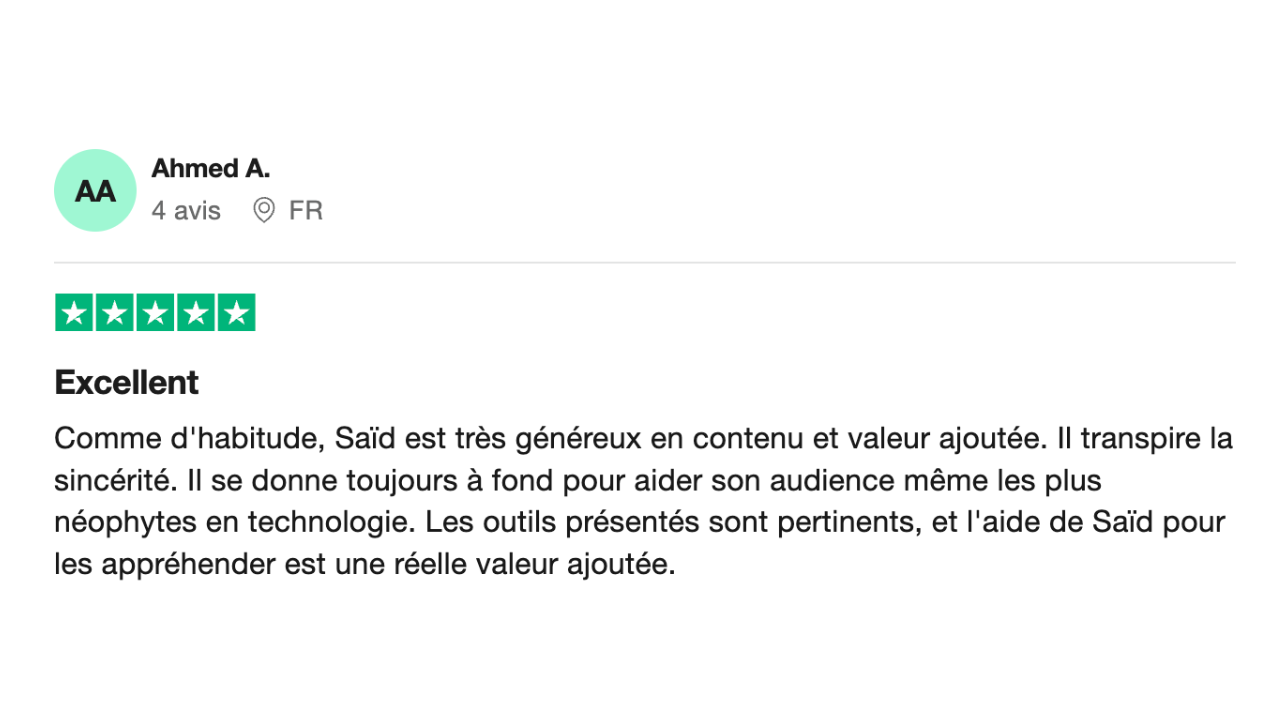Click the "Excellent" review title

(127, 382)
